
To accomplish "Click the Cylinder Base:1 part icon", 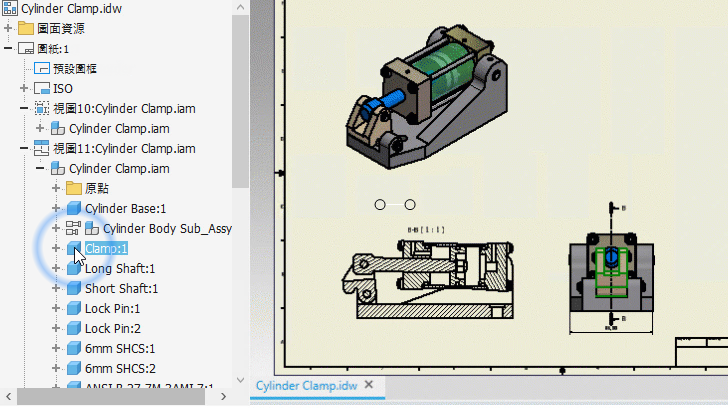I will (x=74, y=208).
